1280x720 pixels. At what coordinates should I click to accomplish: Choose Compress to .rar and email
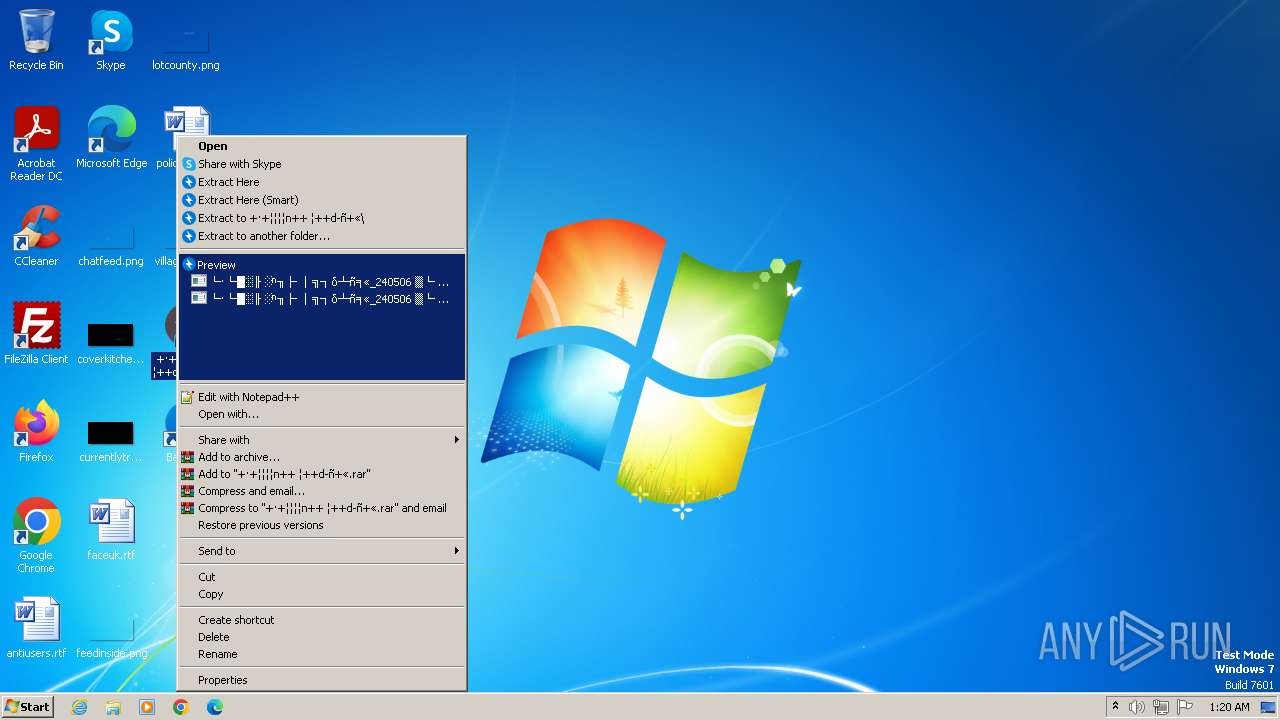click(322, 508)
